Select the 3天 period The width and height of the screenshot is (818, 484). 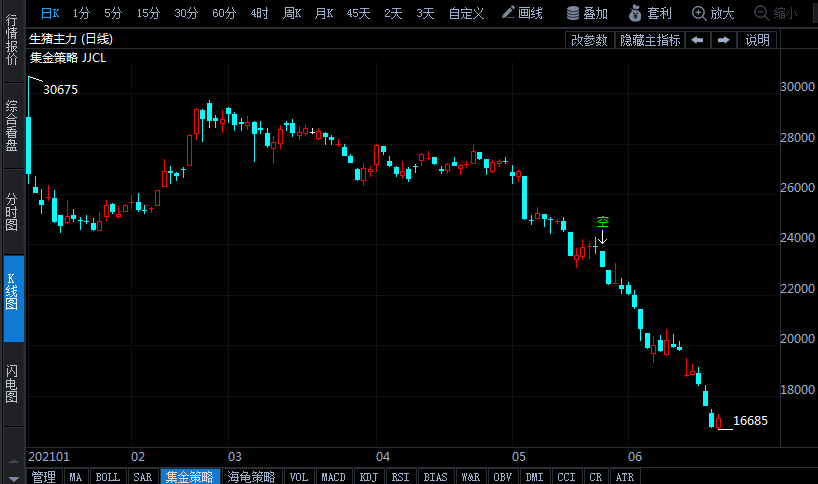coord(425,14)
